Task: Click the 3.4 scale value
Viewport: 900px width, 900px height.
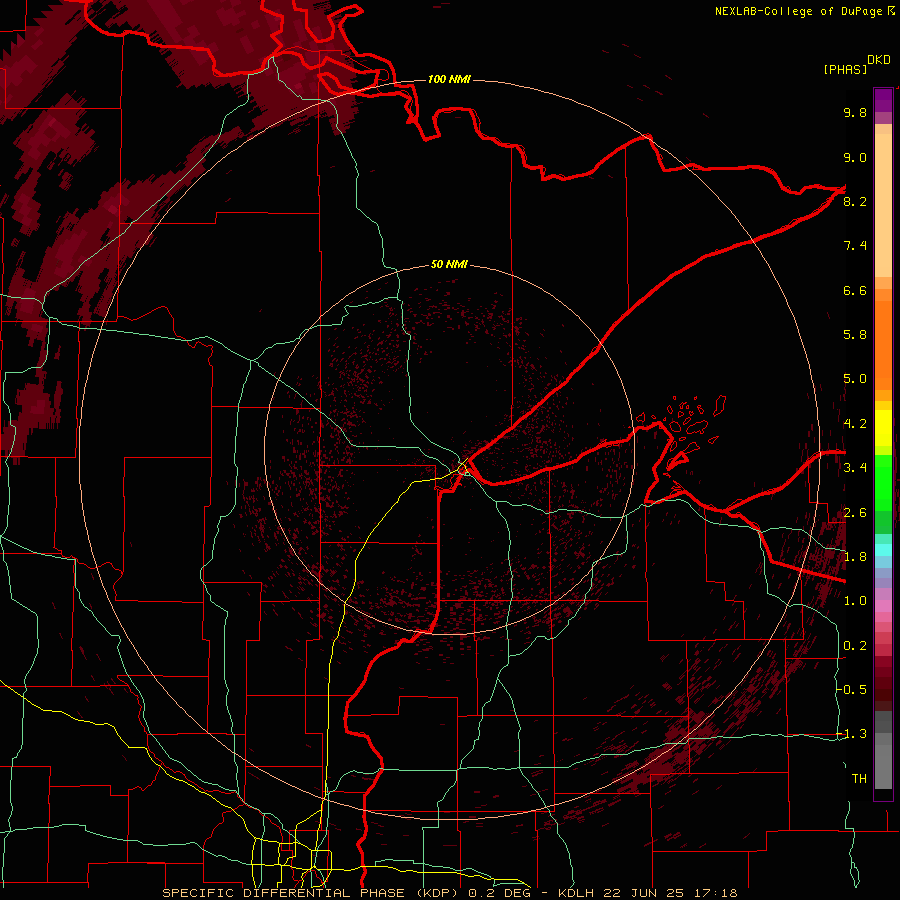Action: [x=855, y=468]
